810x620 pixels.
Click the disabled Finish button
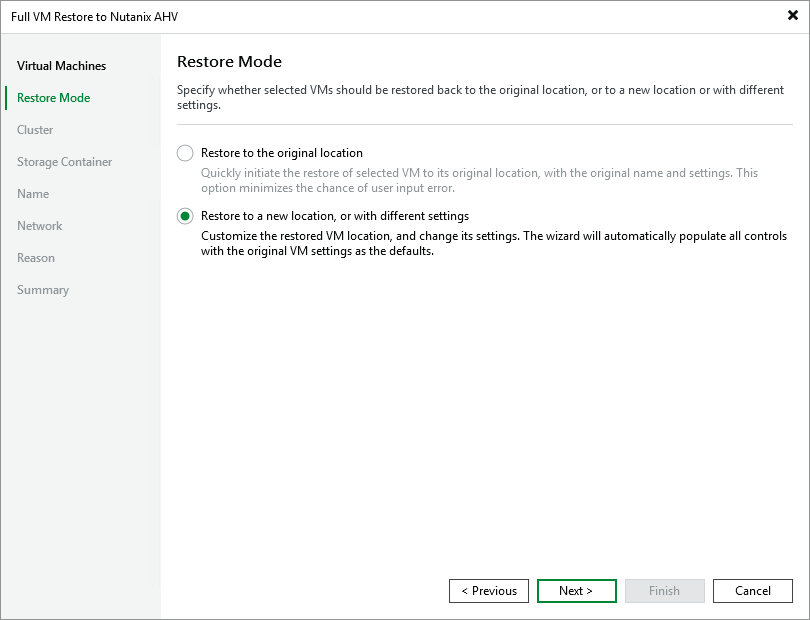(x=665, y=590)
